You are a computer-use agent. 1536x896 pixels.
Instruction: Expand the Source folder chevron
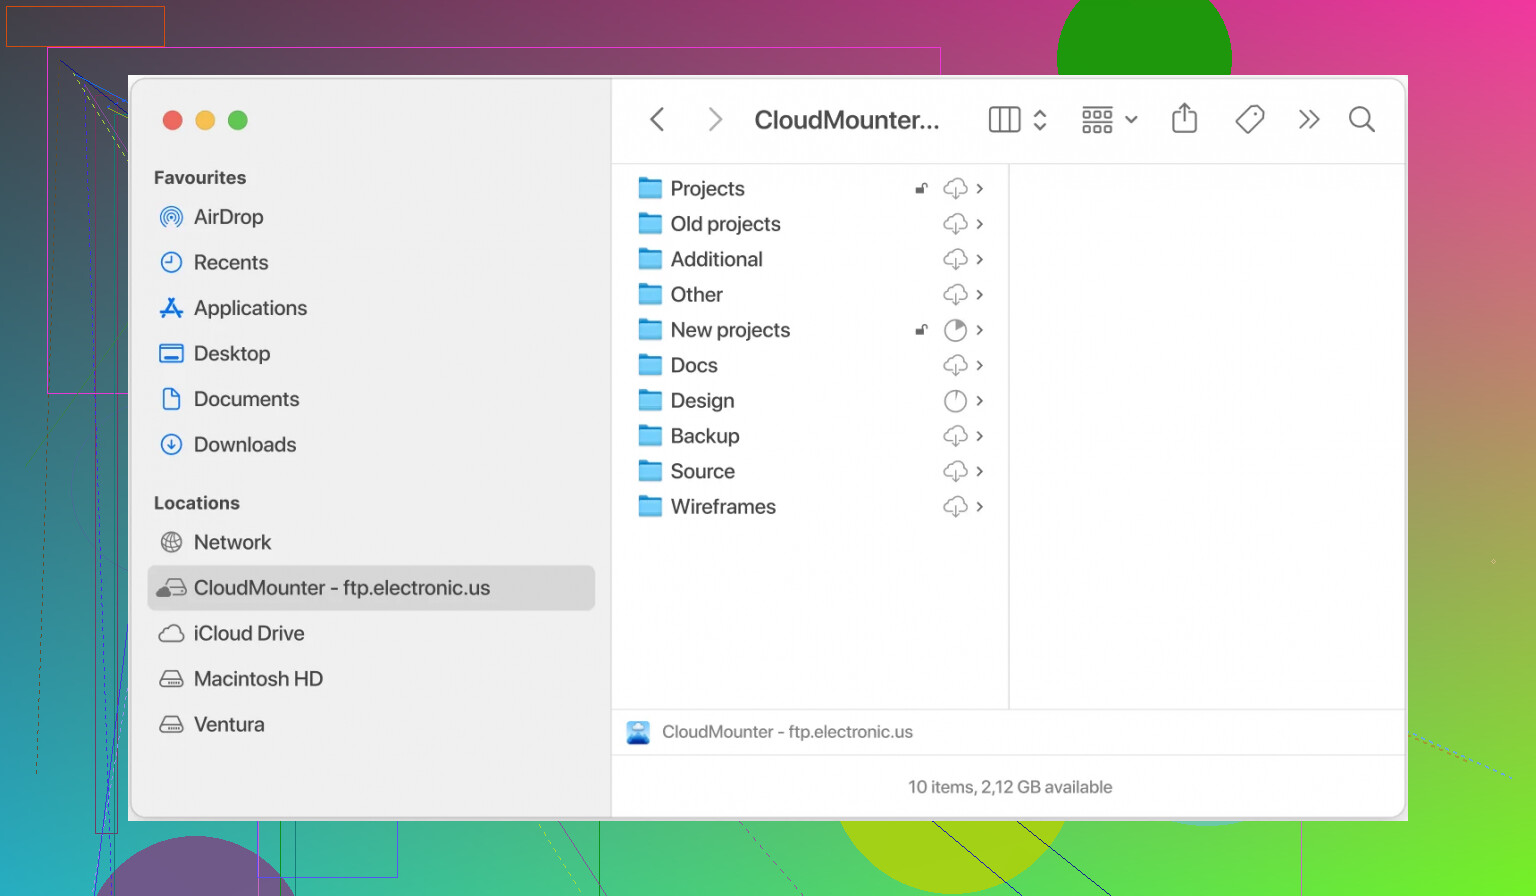pos(980,471)
